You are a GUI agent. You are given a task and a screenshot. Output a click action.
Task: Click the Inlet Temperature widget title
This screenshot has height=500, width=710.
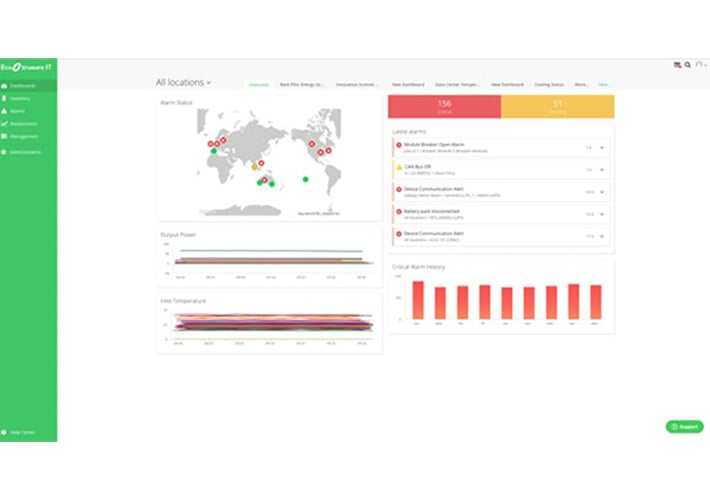[183, 301]
